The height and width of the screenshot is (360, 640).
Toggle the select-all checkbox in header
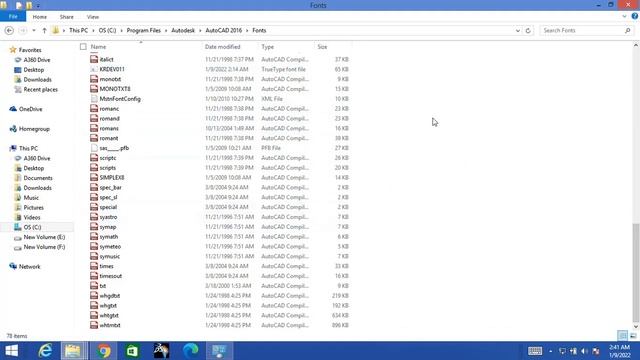pyautogui.click(x=83, y=47)
